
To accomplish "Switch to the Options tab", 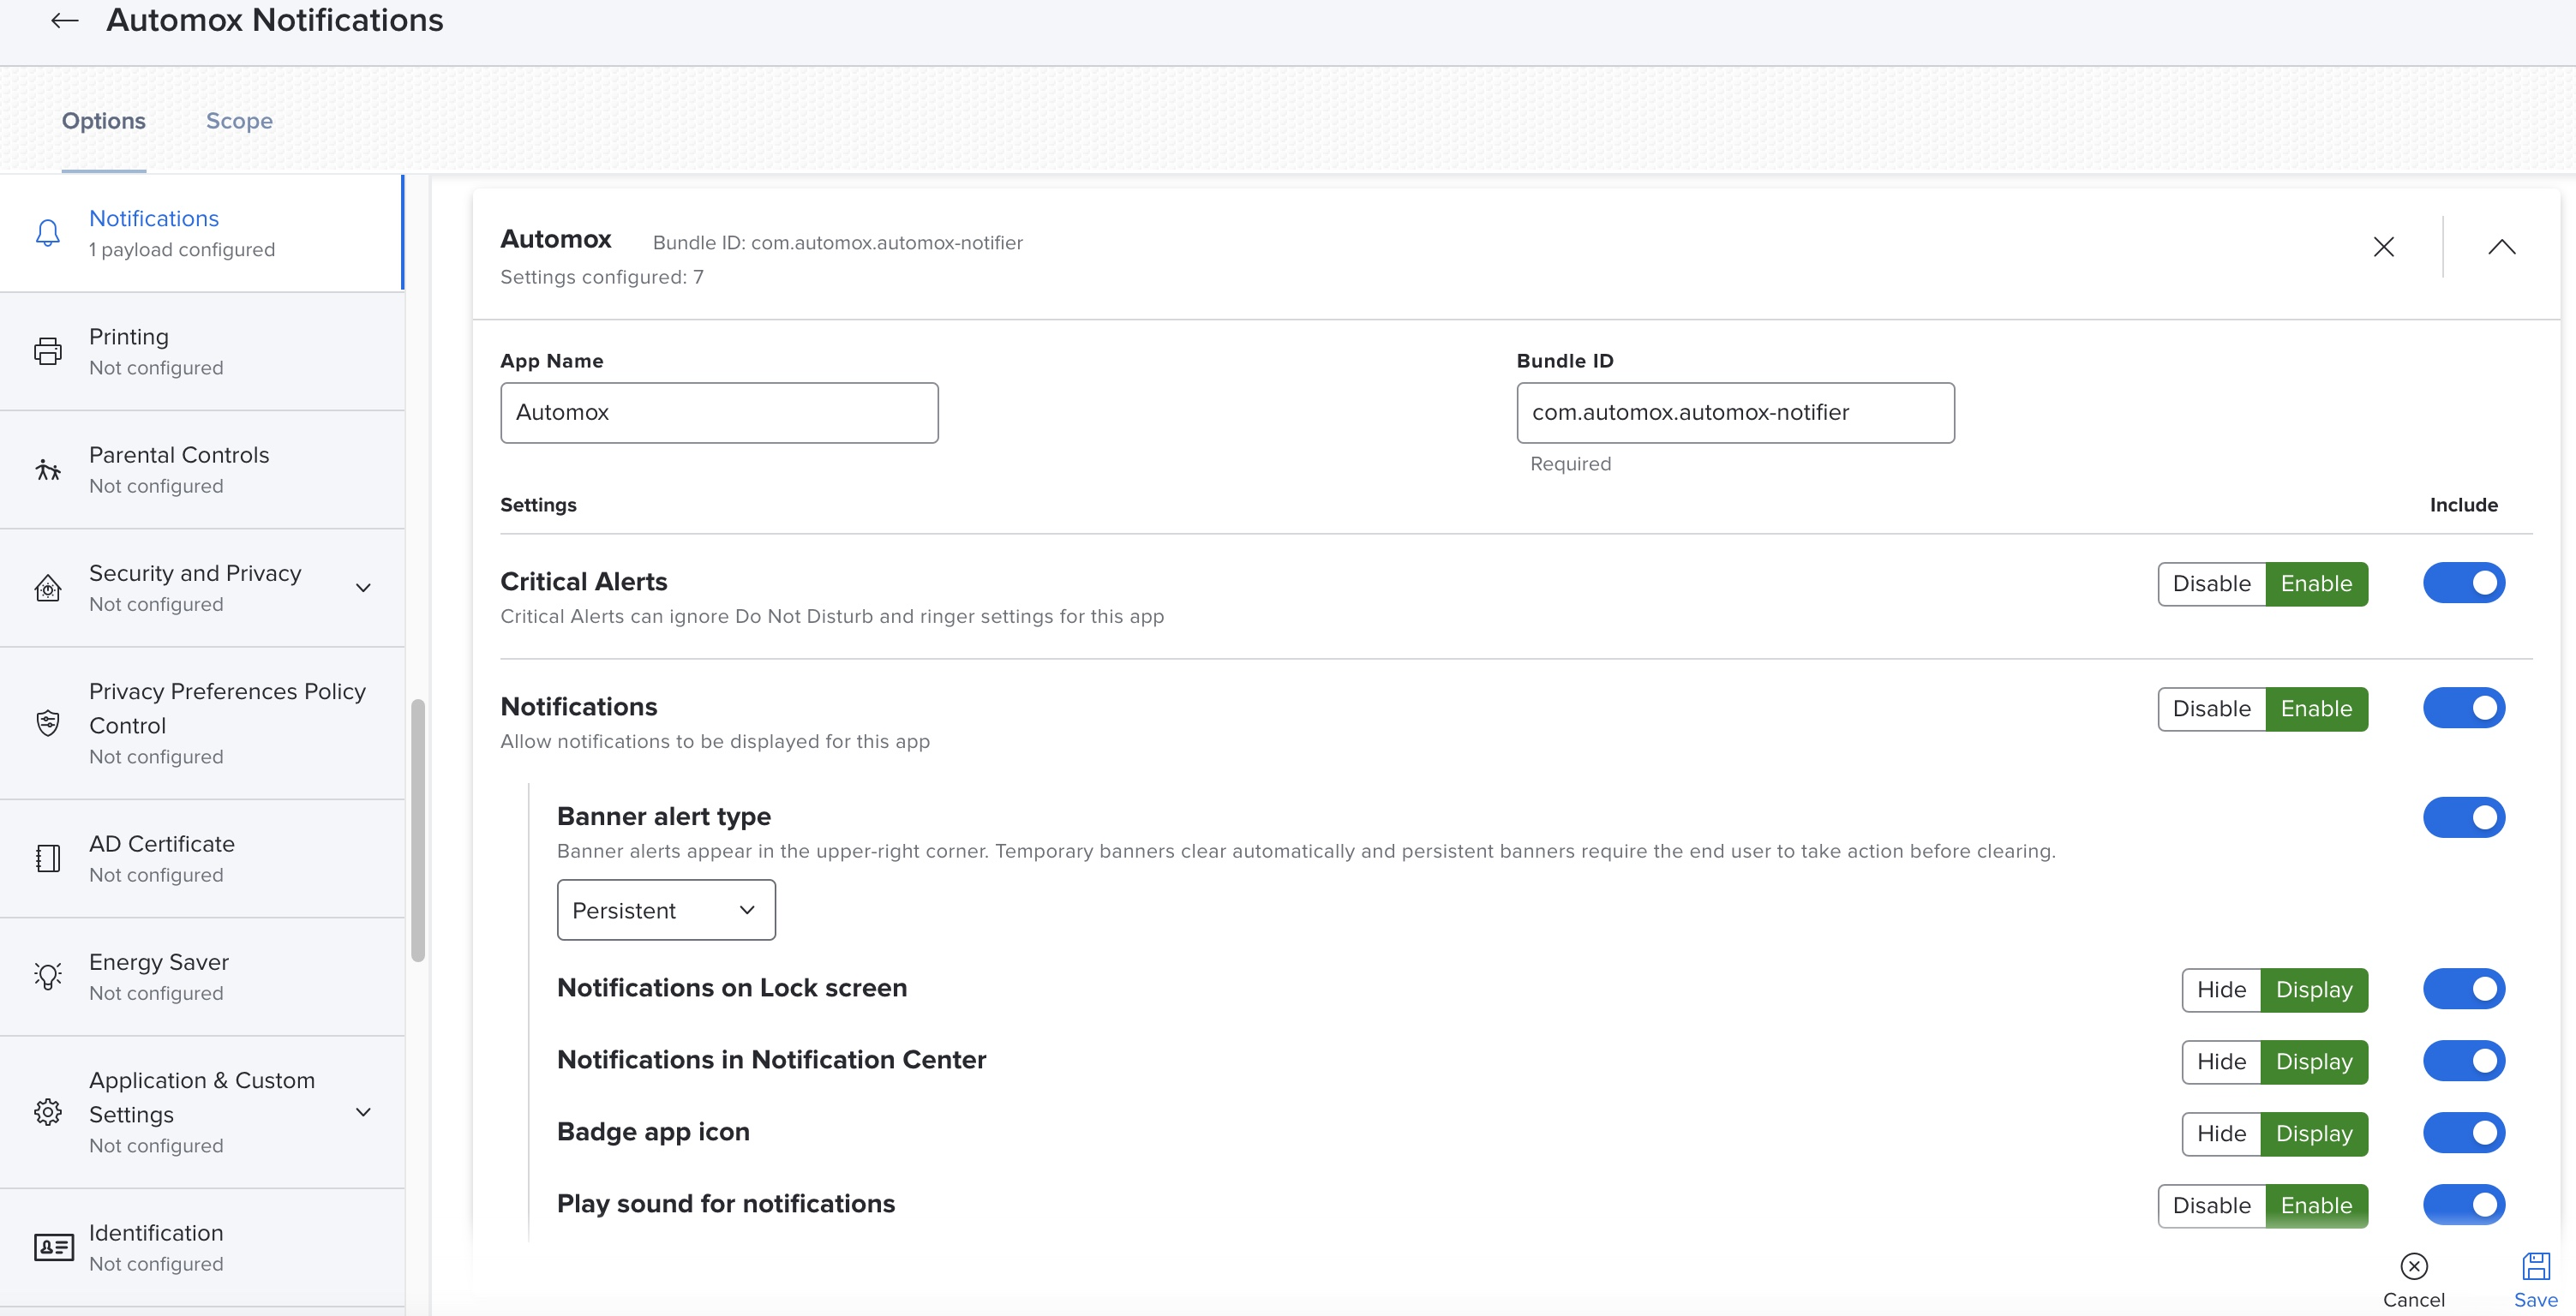I will pyautogui.click(x=104, y=121).
